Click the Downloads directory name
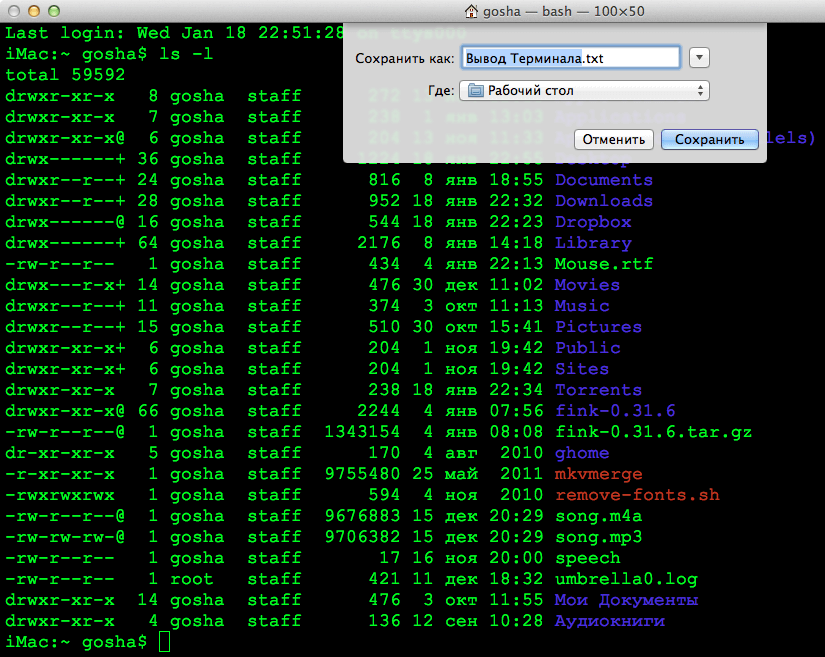This screenshot has width=825, height=657. [x=604, y=201]
